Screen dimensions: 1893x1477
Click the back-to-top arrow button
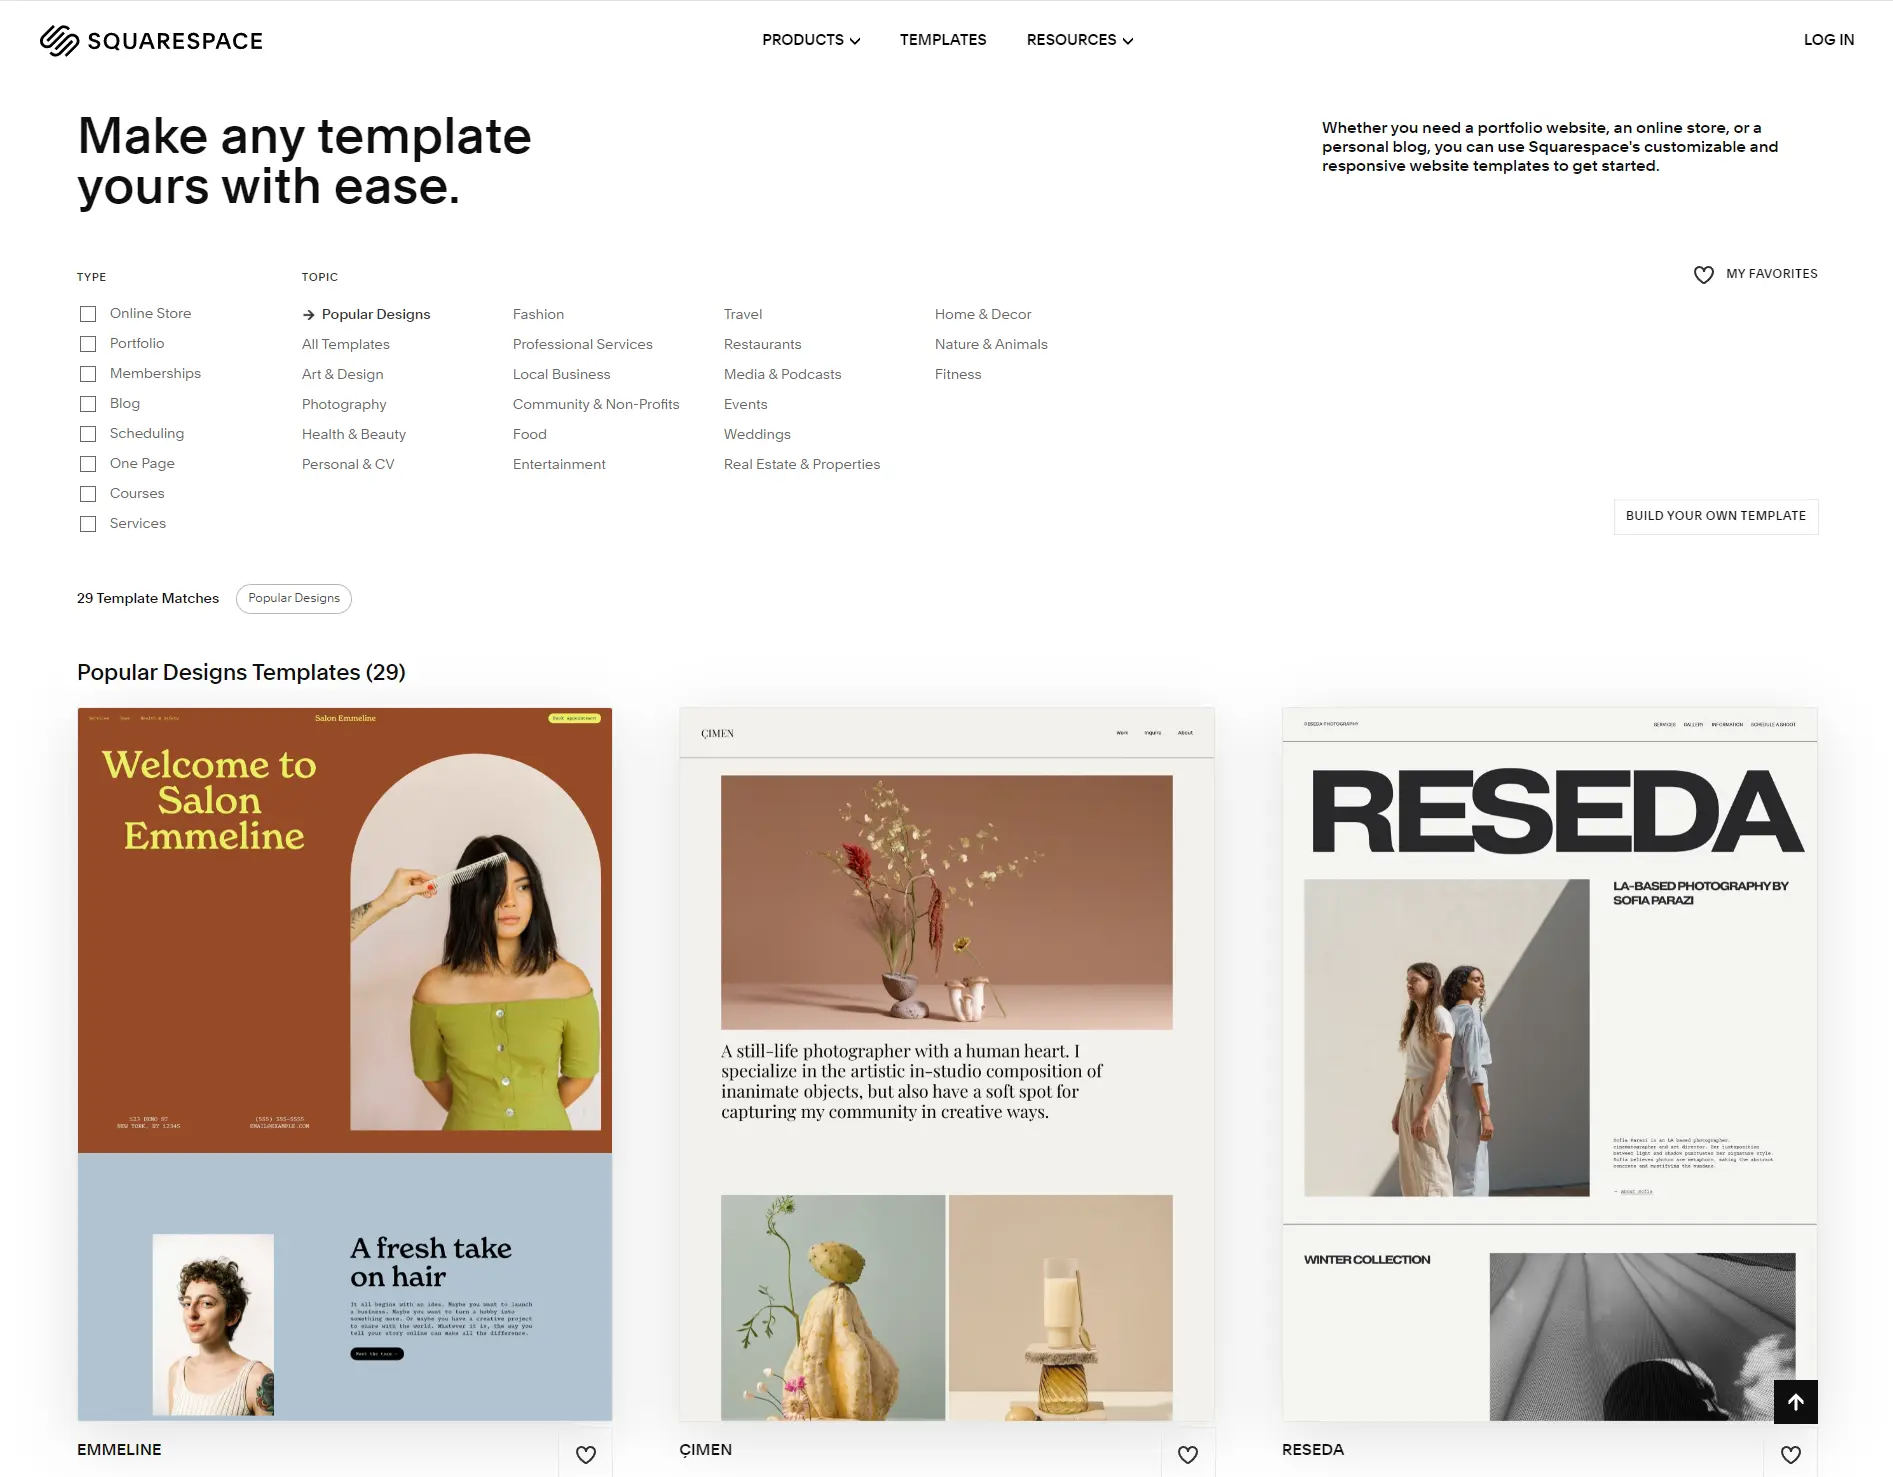coord(1796,1402)
